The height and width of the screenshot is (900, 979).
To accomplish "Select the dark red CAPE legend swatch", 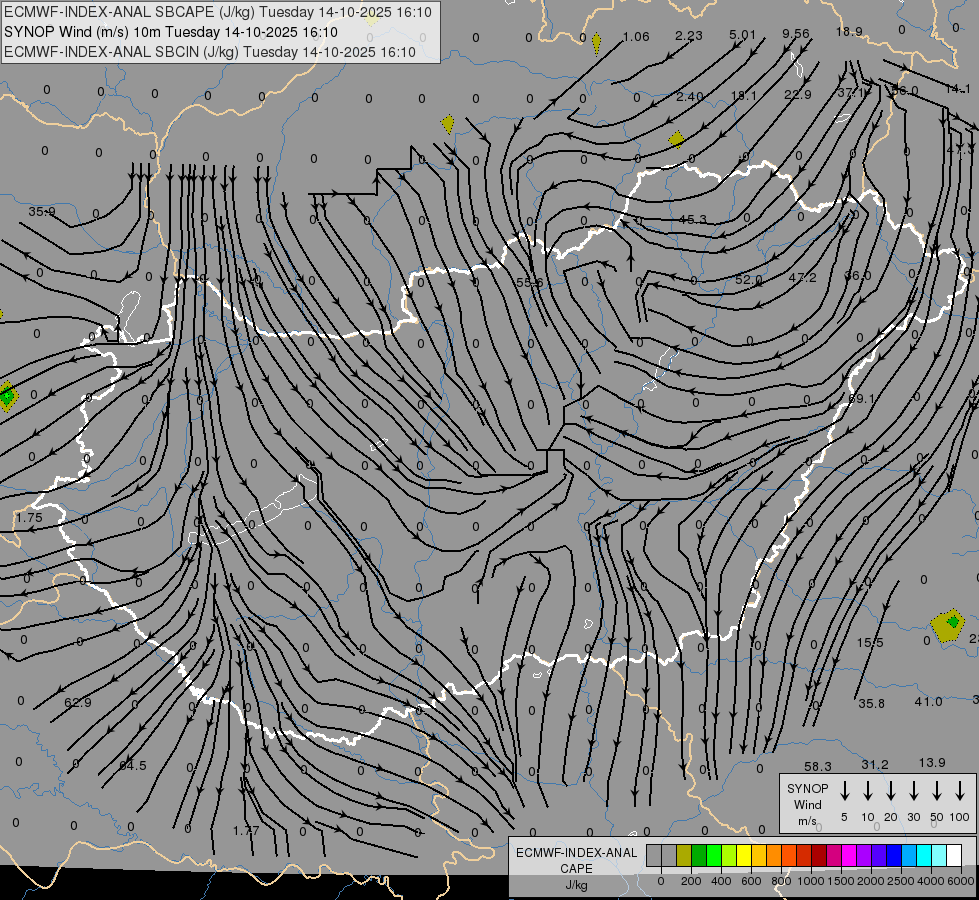I will [x=819, y=856].
